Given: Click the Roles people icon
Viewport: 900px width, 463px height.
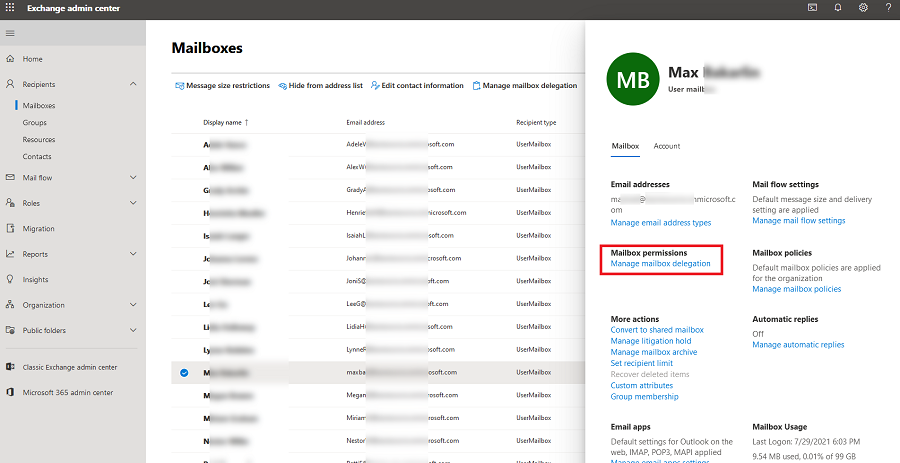Looking at the screenshot, I should (10, 203).
